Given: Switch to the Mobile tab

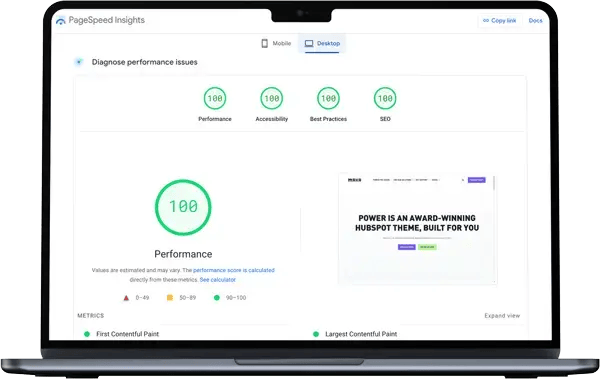Looking at the screenshot, I should (276, 43).
